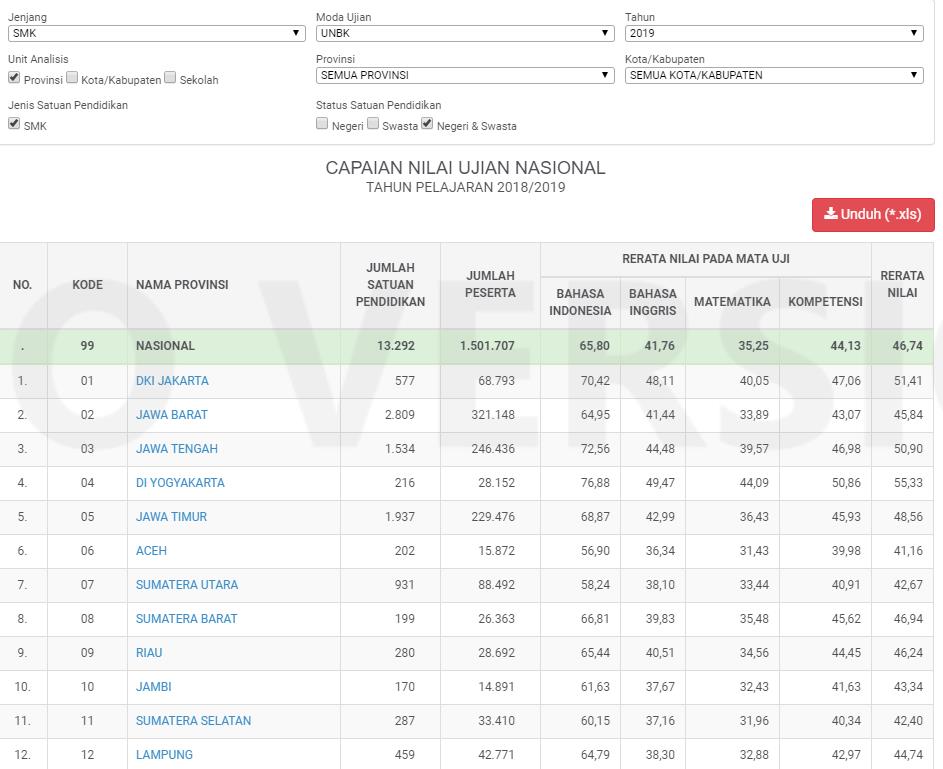The image size is (943, 769).
Task: Click the JUMLAH PESERTA column header
Action: coord(490,285)
